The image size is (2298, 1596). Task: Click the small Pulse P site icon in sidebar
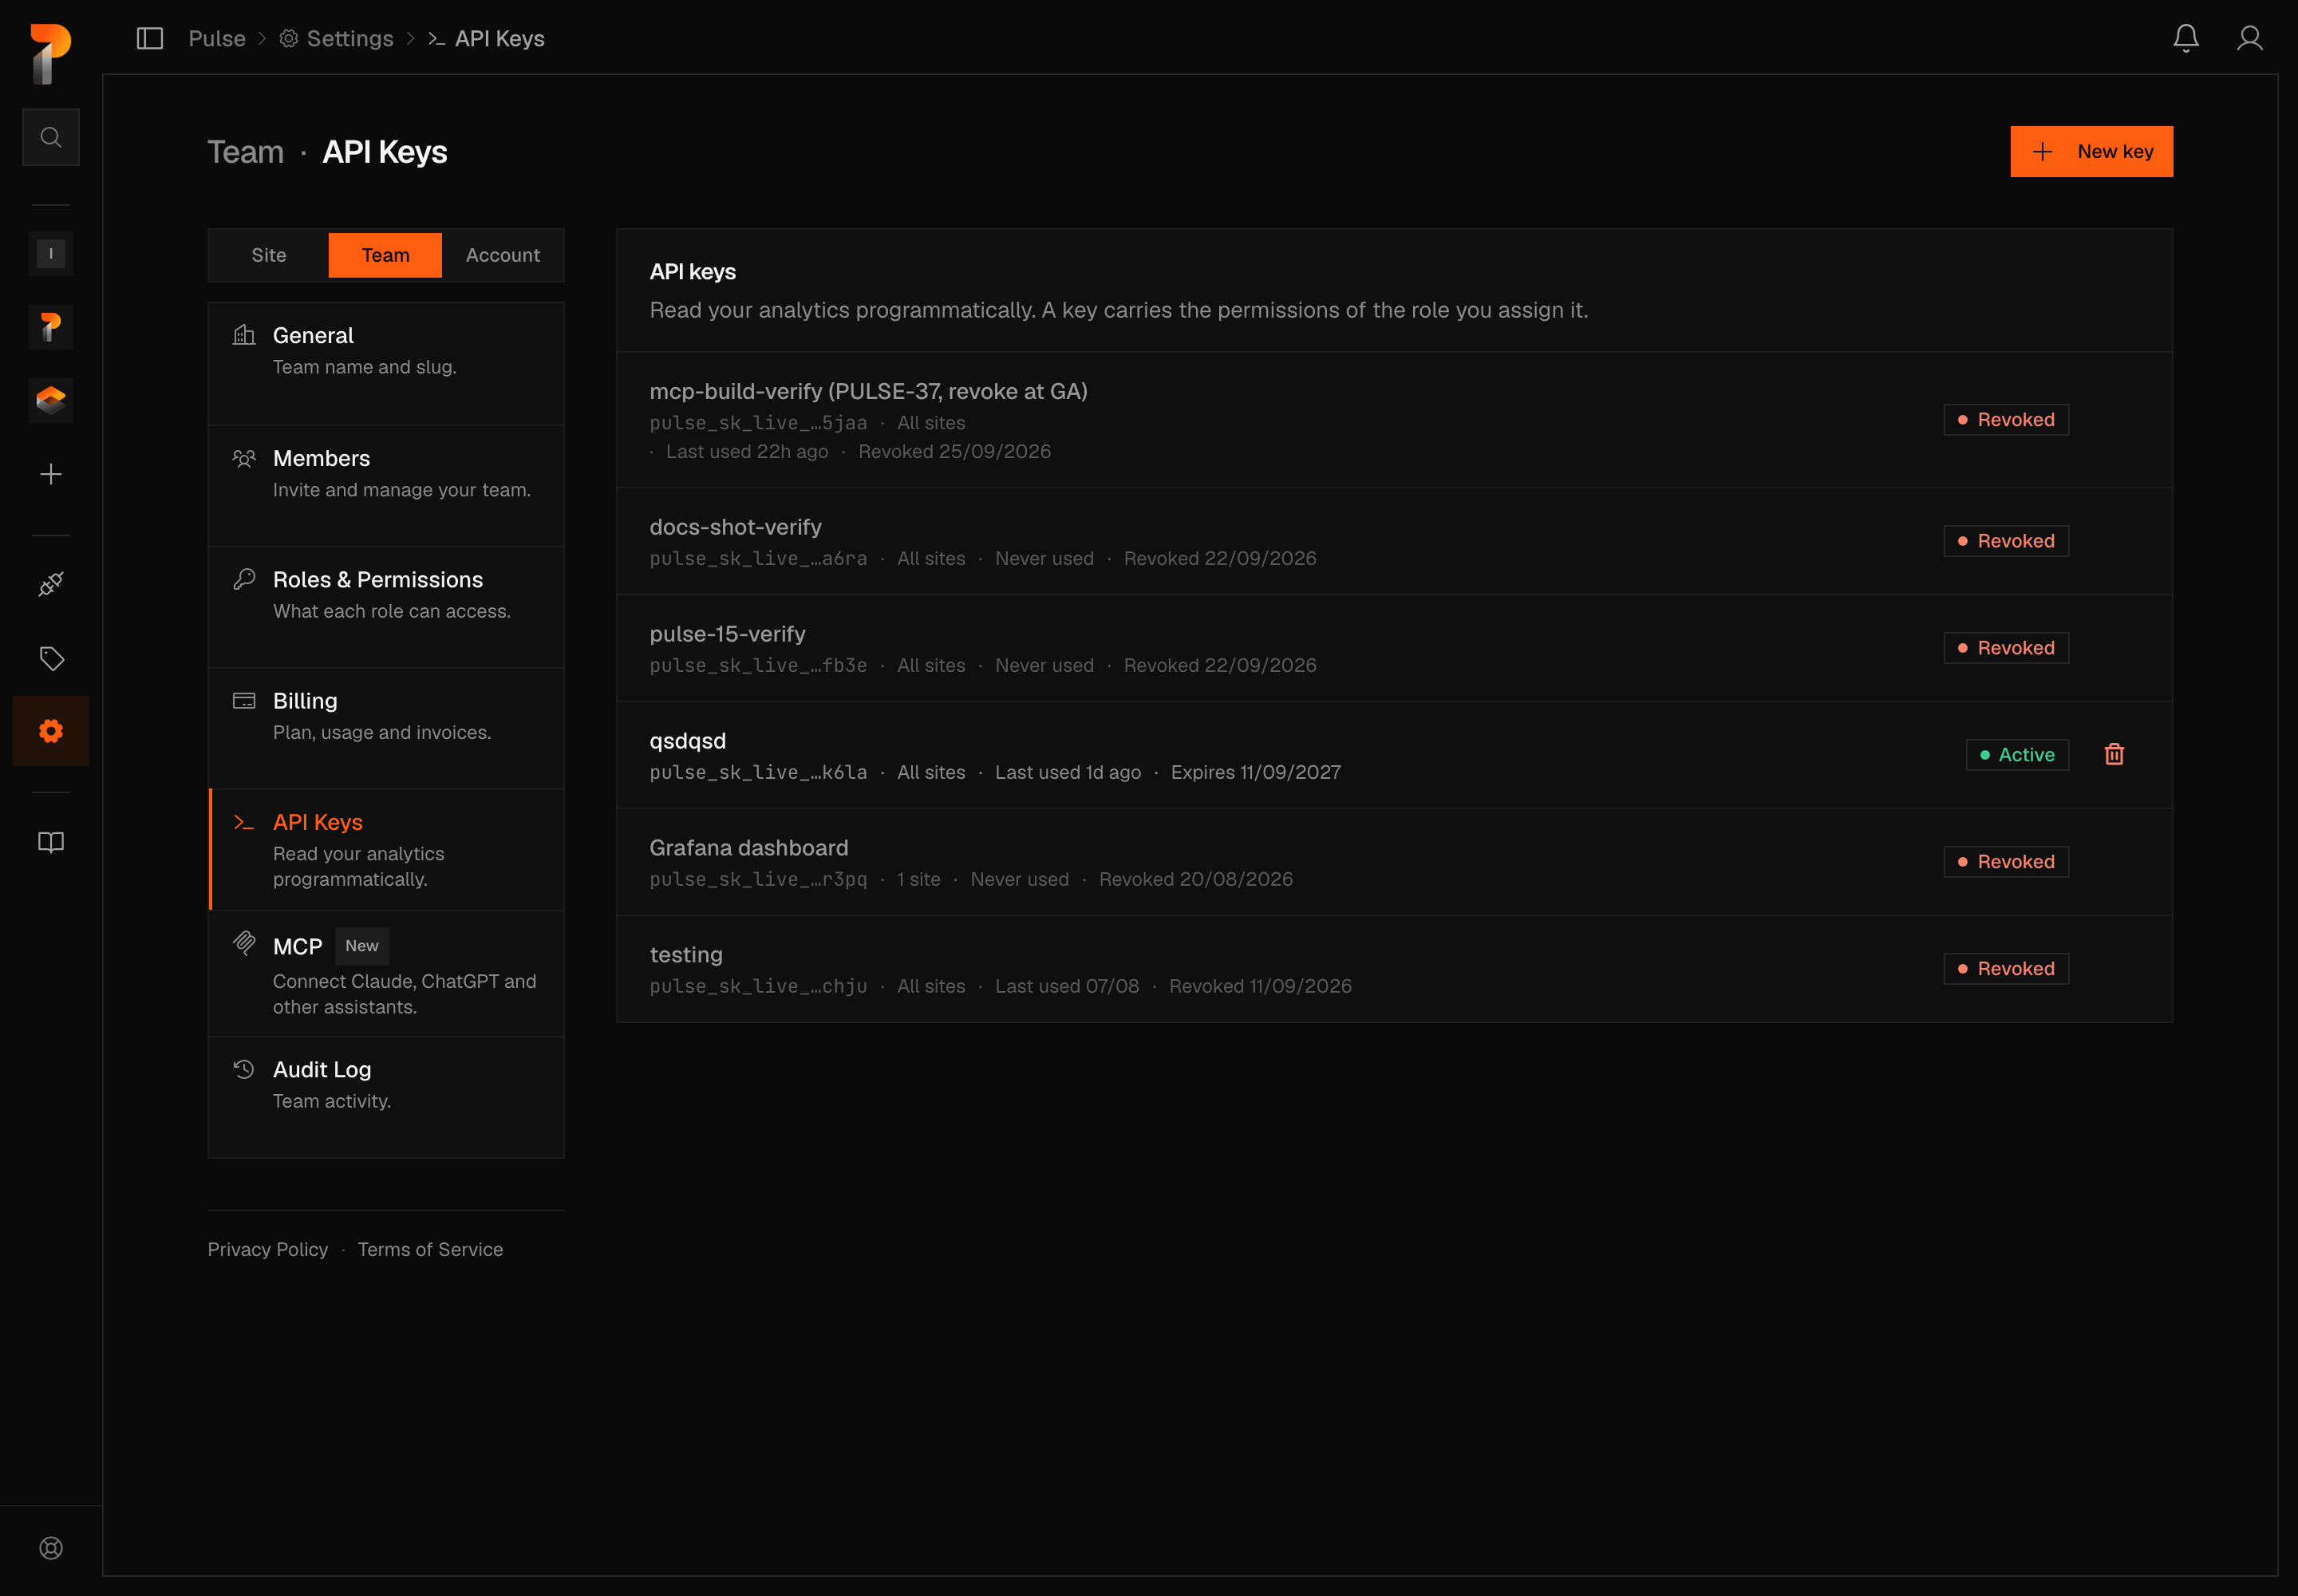(x=51, y=328)
